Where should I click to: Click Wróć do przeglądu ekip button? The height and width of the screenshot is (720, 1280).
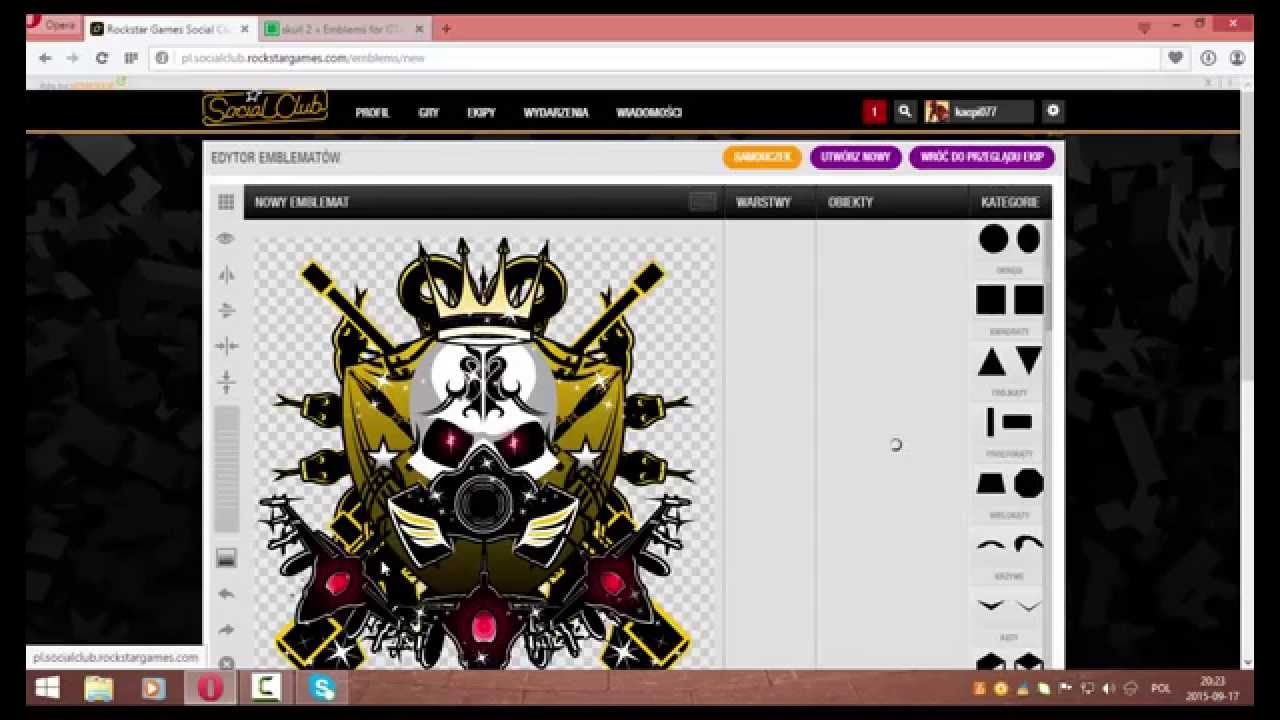982,157
